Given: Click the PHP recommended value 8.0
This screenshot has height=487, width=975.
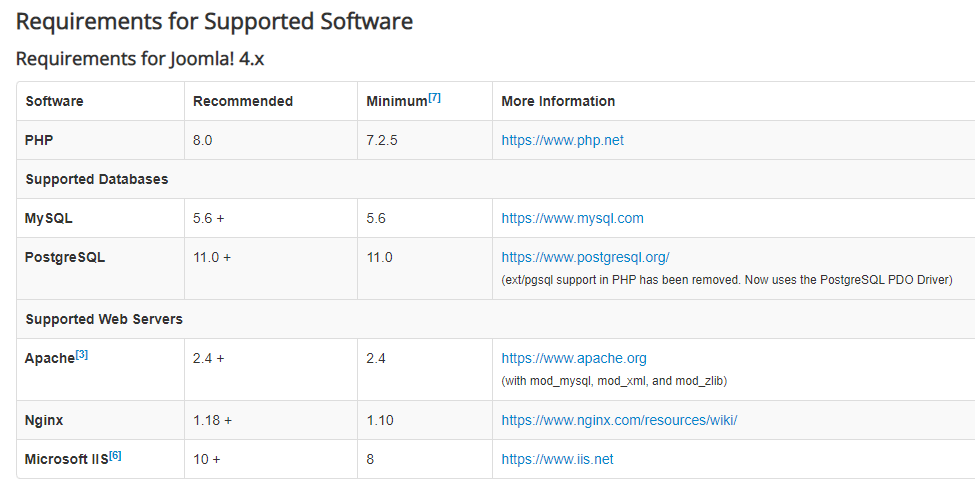Looking at the screenshot, I should pyautogui.click(x=202, y=141).
